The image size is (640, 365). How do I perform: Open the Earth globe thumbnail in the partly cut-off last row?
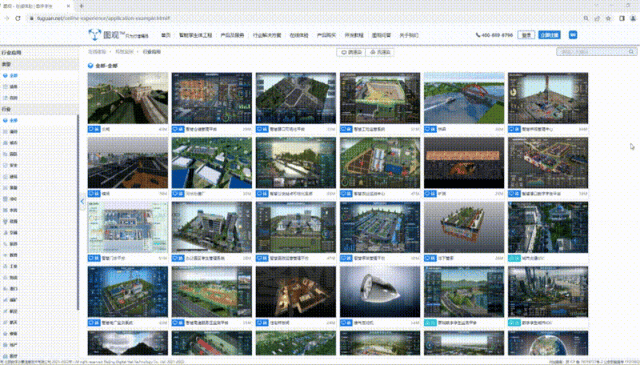coord(548,343)
